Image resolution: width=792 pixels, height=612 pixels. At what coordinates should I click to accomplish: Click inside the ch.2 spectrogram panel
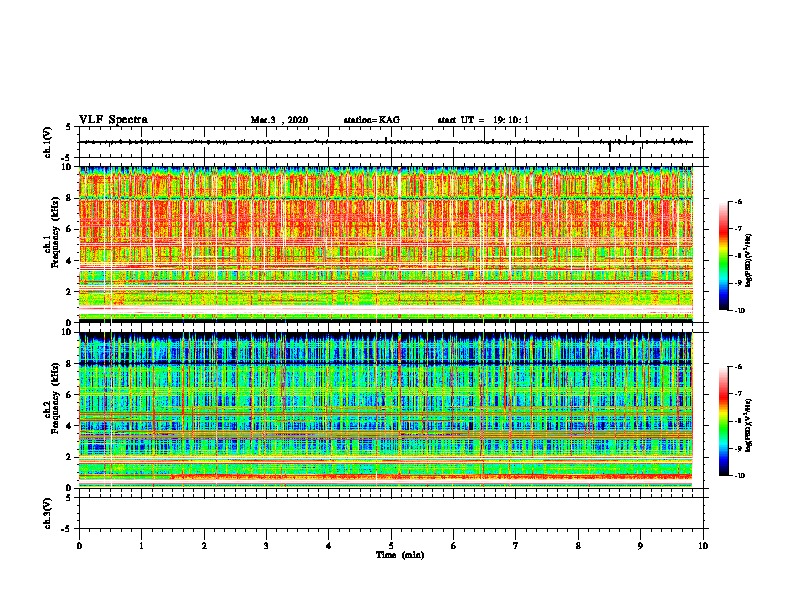[x=386, y=410]
